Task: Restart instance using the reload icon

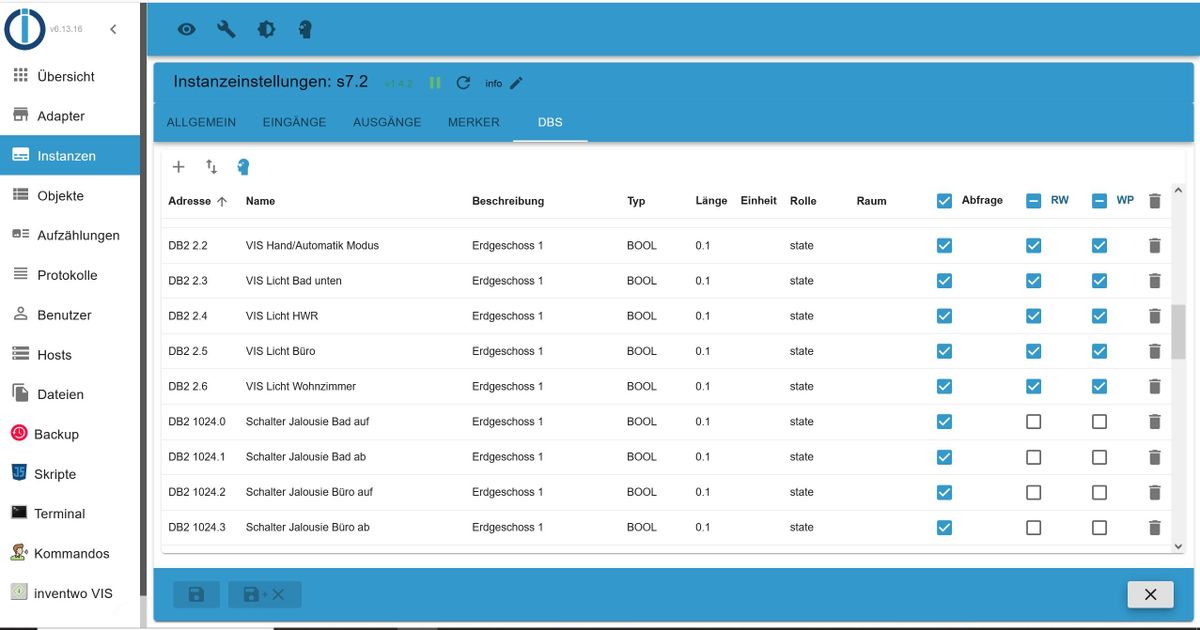Action: 463,83
